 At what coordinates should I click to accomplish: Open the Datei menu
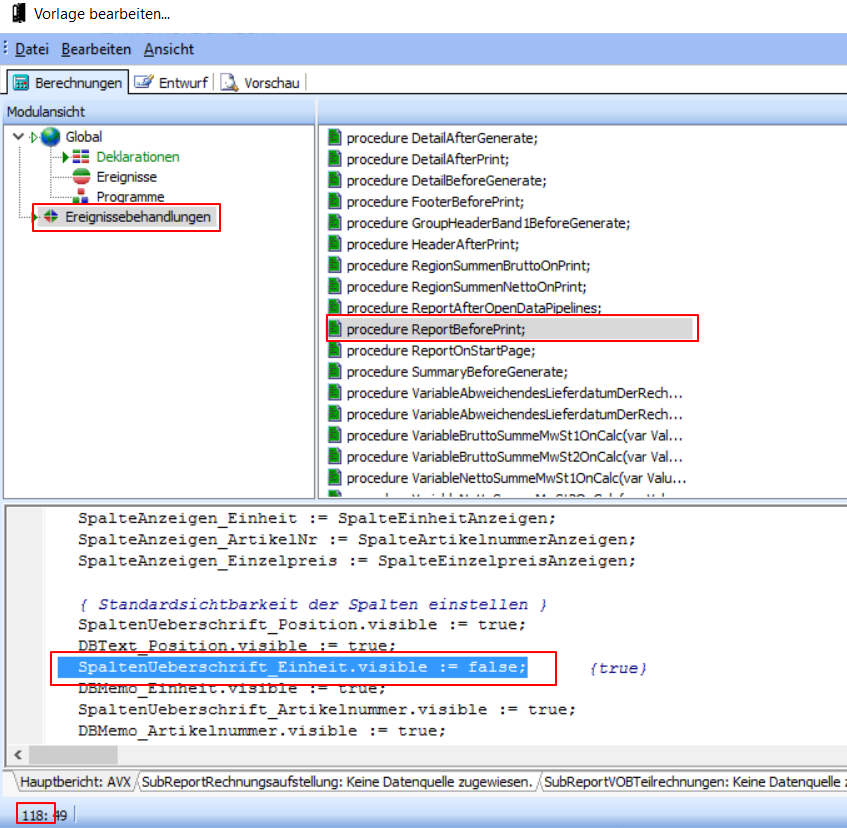[x=31, y=49]
